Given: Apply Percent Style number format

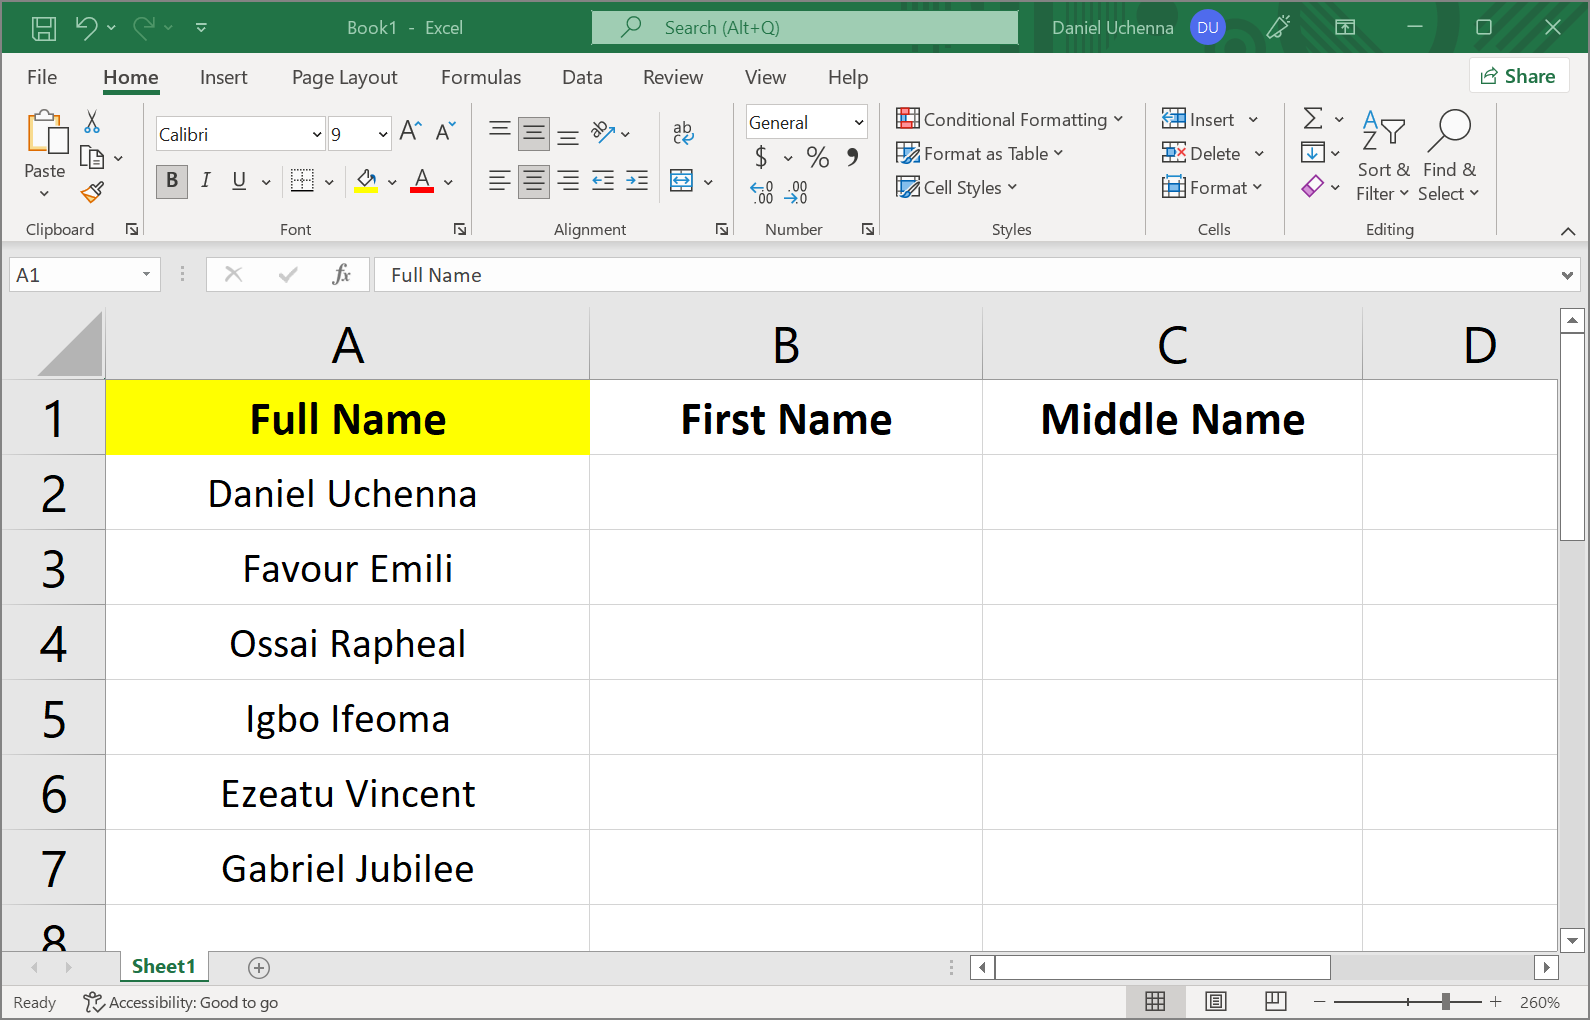Looking at the screenshot, I should (x=817, y=157).
